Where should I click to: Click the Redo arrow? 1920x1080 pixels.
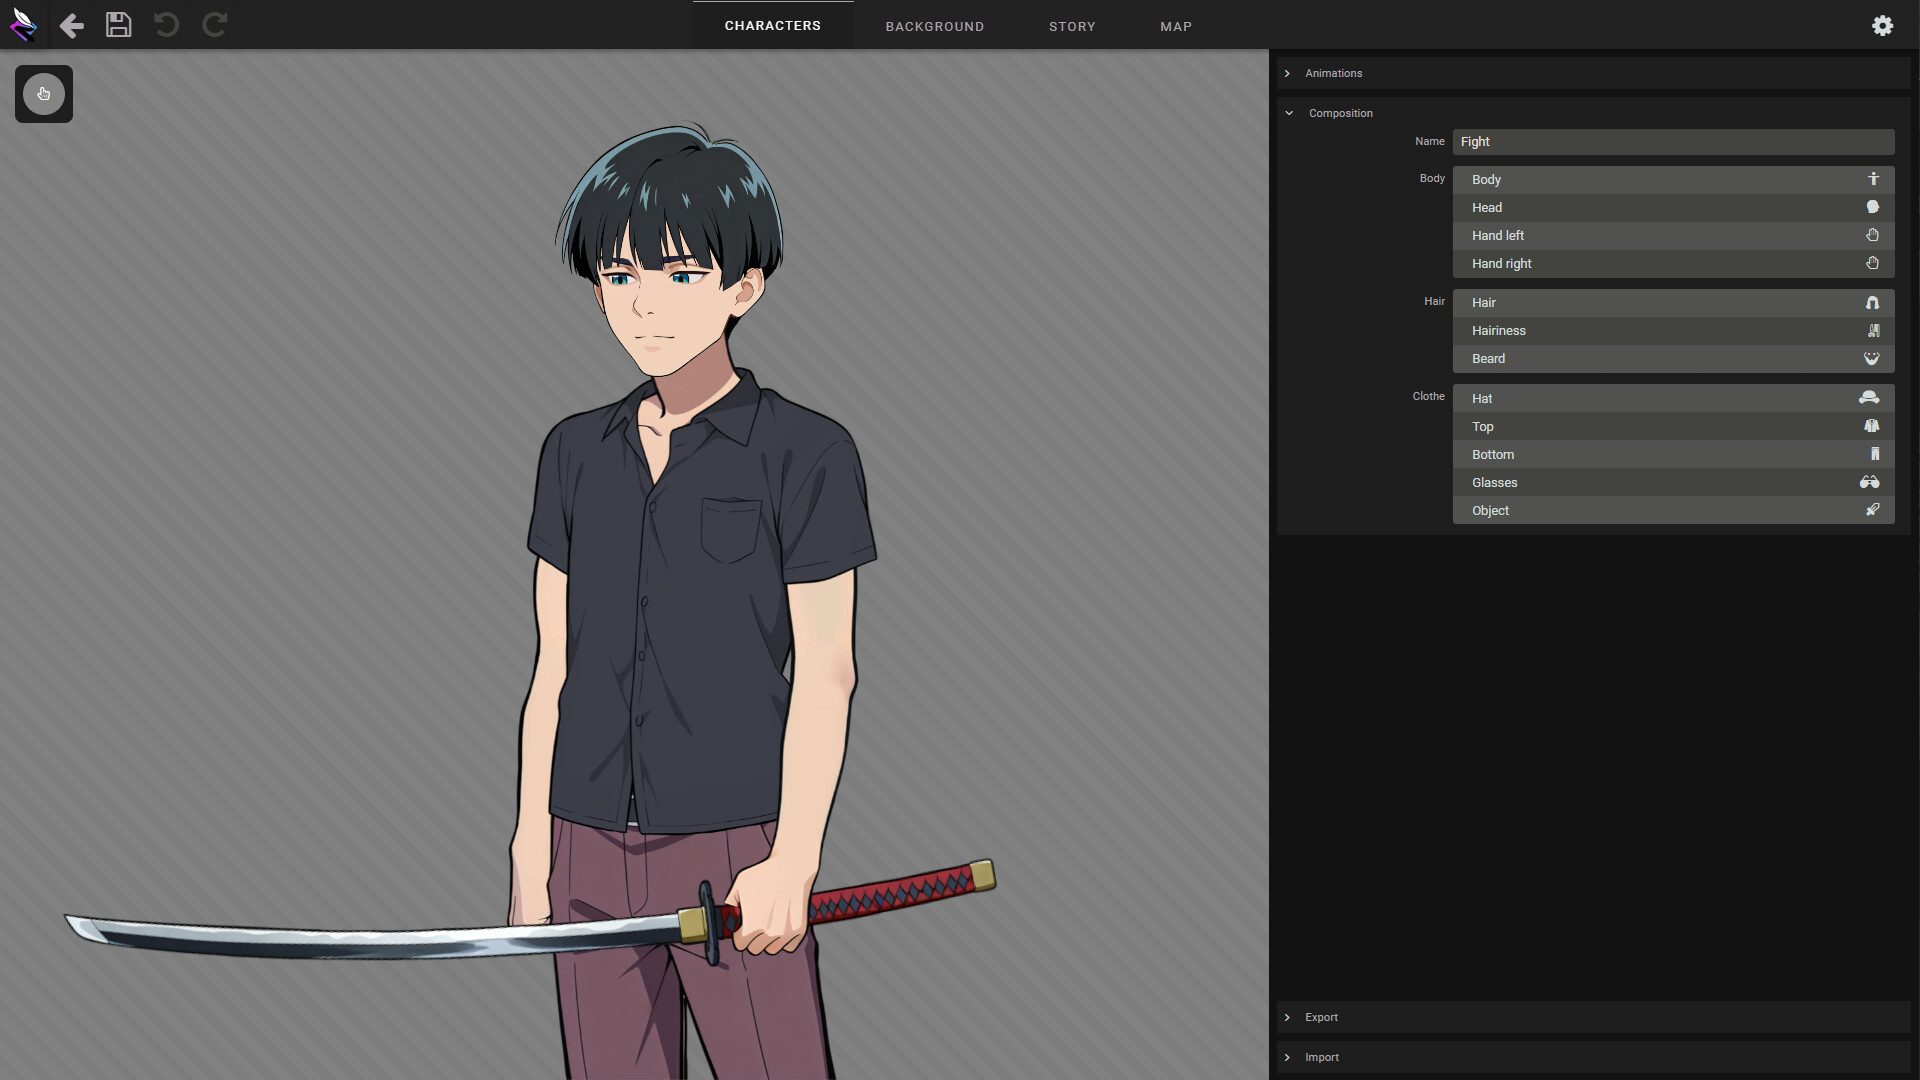215,25
